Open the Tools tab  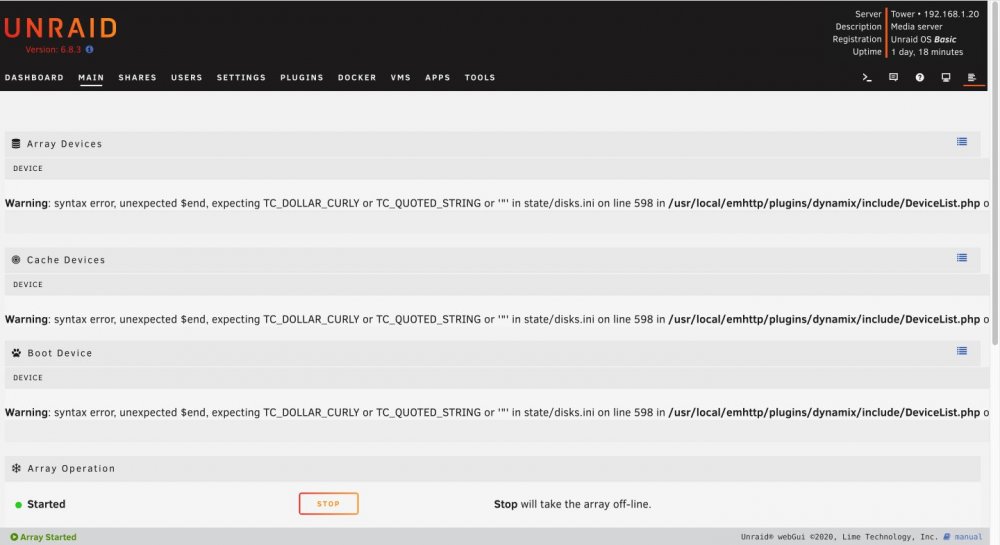click(x=480, y=77)
